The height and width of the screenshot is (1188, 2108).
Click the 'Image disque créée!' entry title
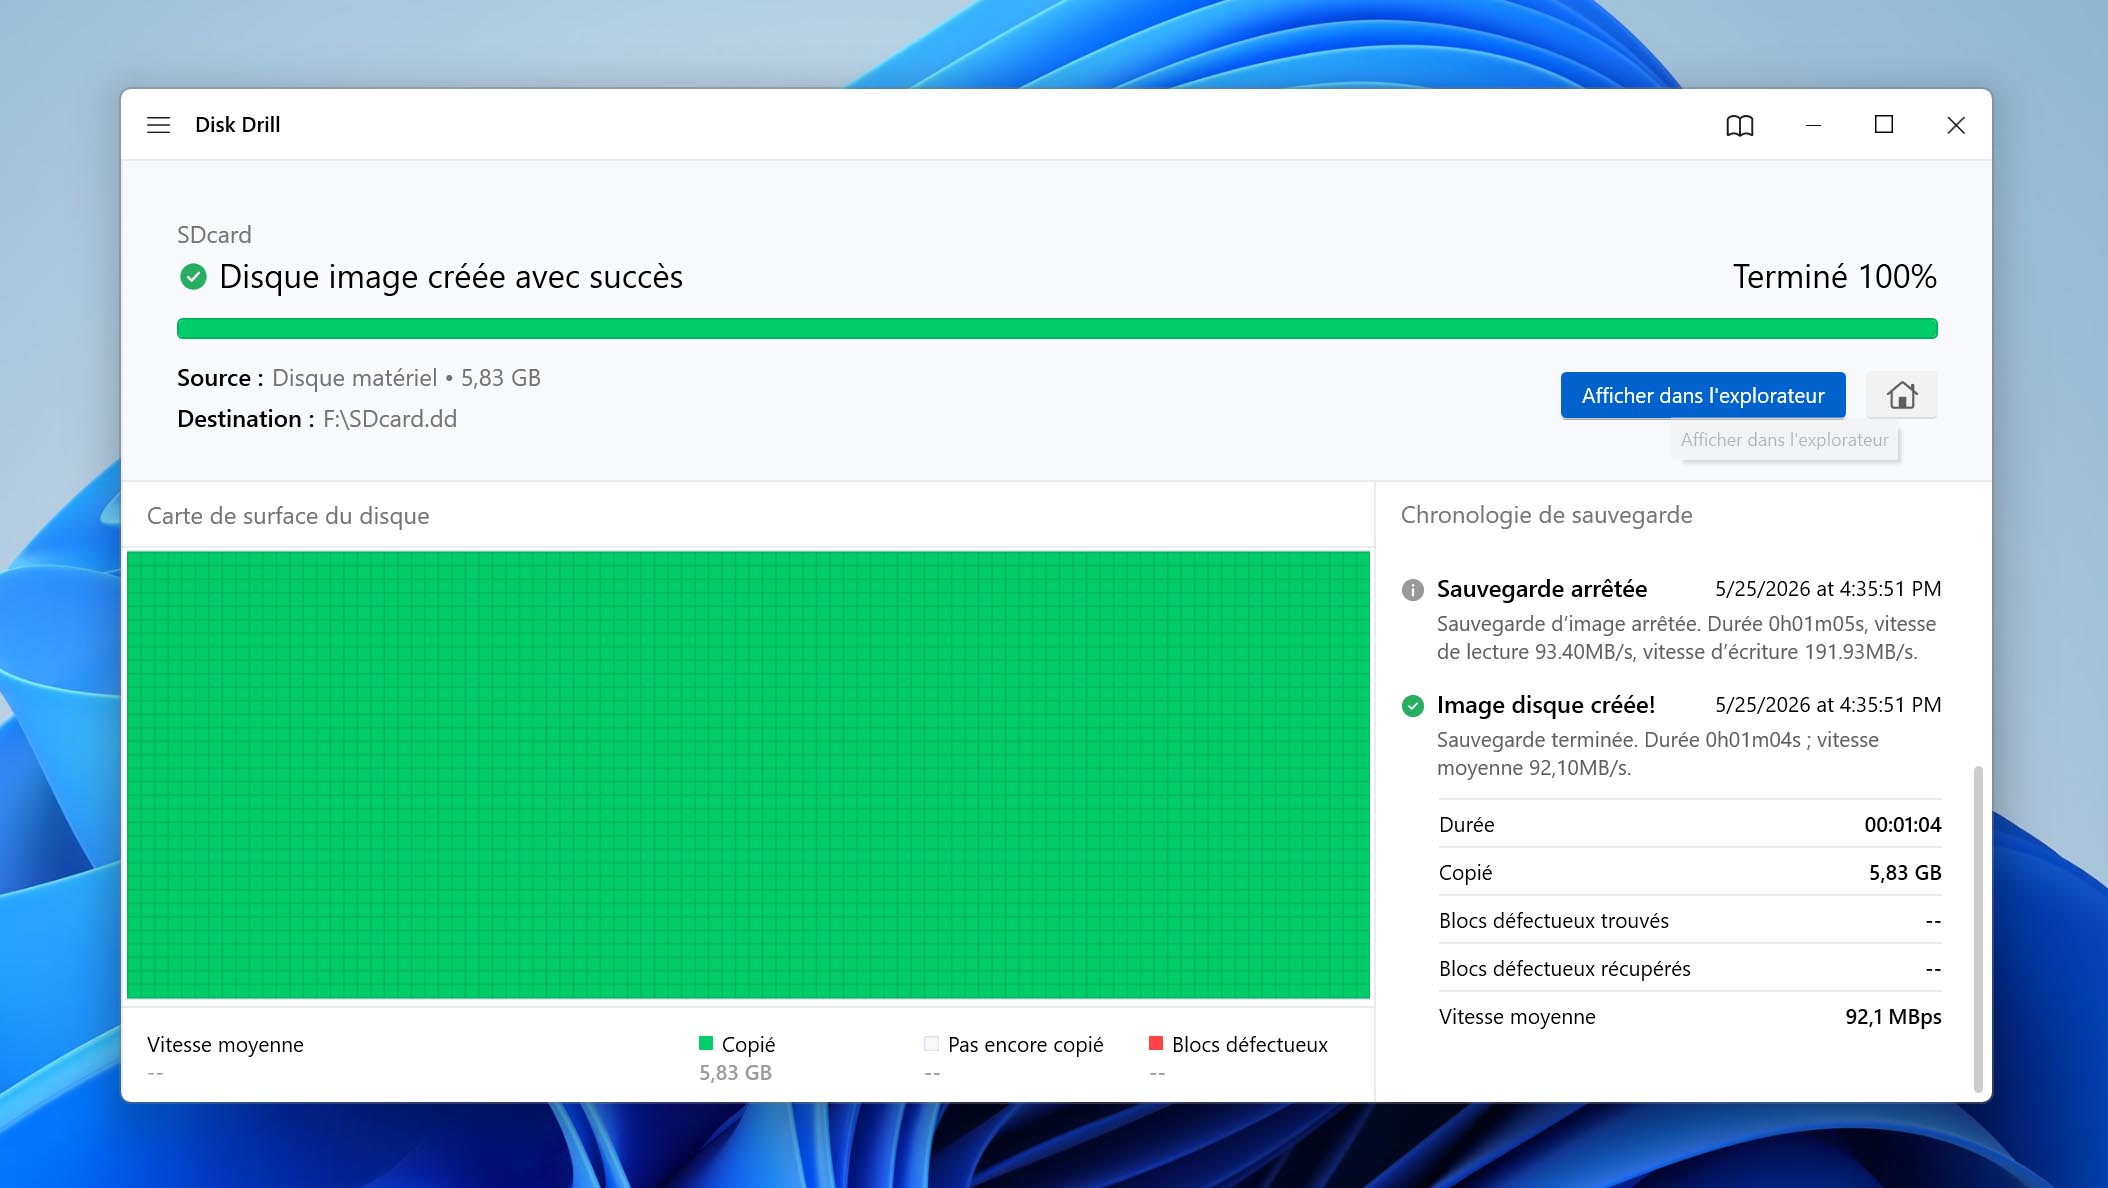pos(1546,705)
